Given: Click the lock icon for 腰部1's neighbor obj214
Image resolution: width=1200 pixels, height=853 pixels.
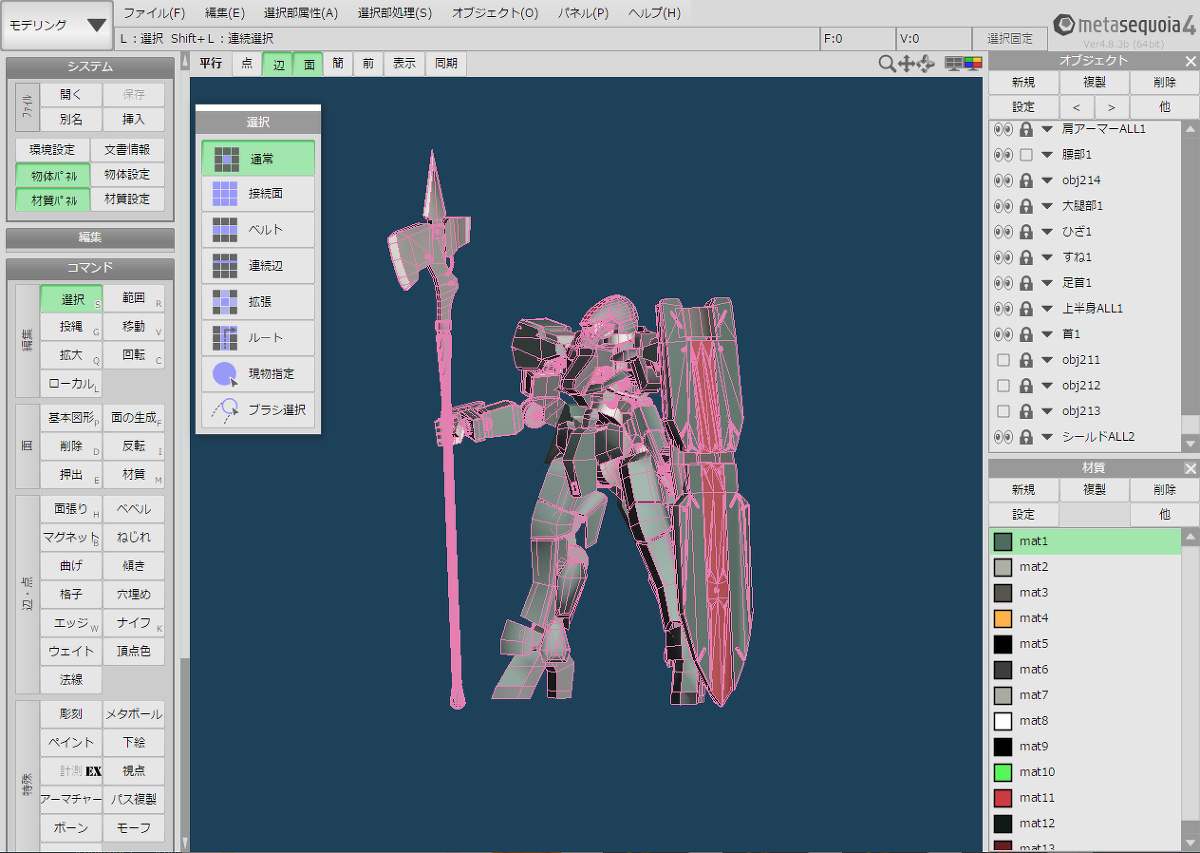Looking at the screenshot, I should click(1026, 180).
